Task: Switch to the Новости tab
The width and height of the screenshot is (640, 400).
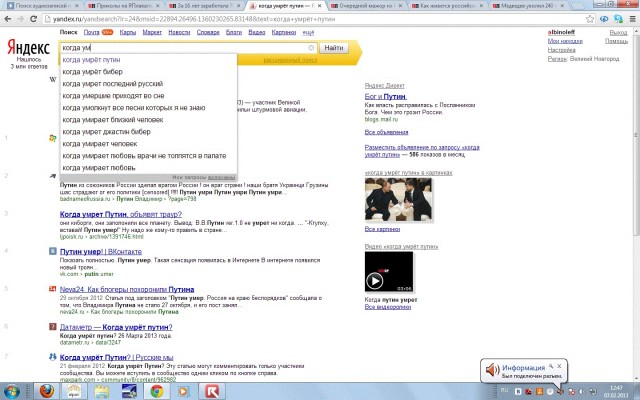Action: tap(179, 32)
